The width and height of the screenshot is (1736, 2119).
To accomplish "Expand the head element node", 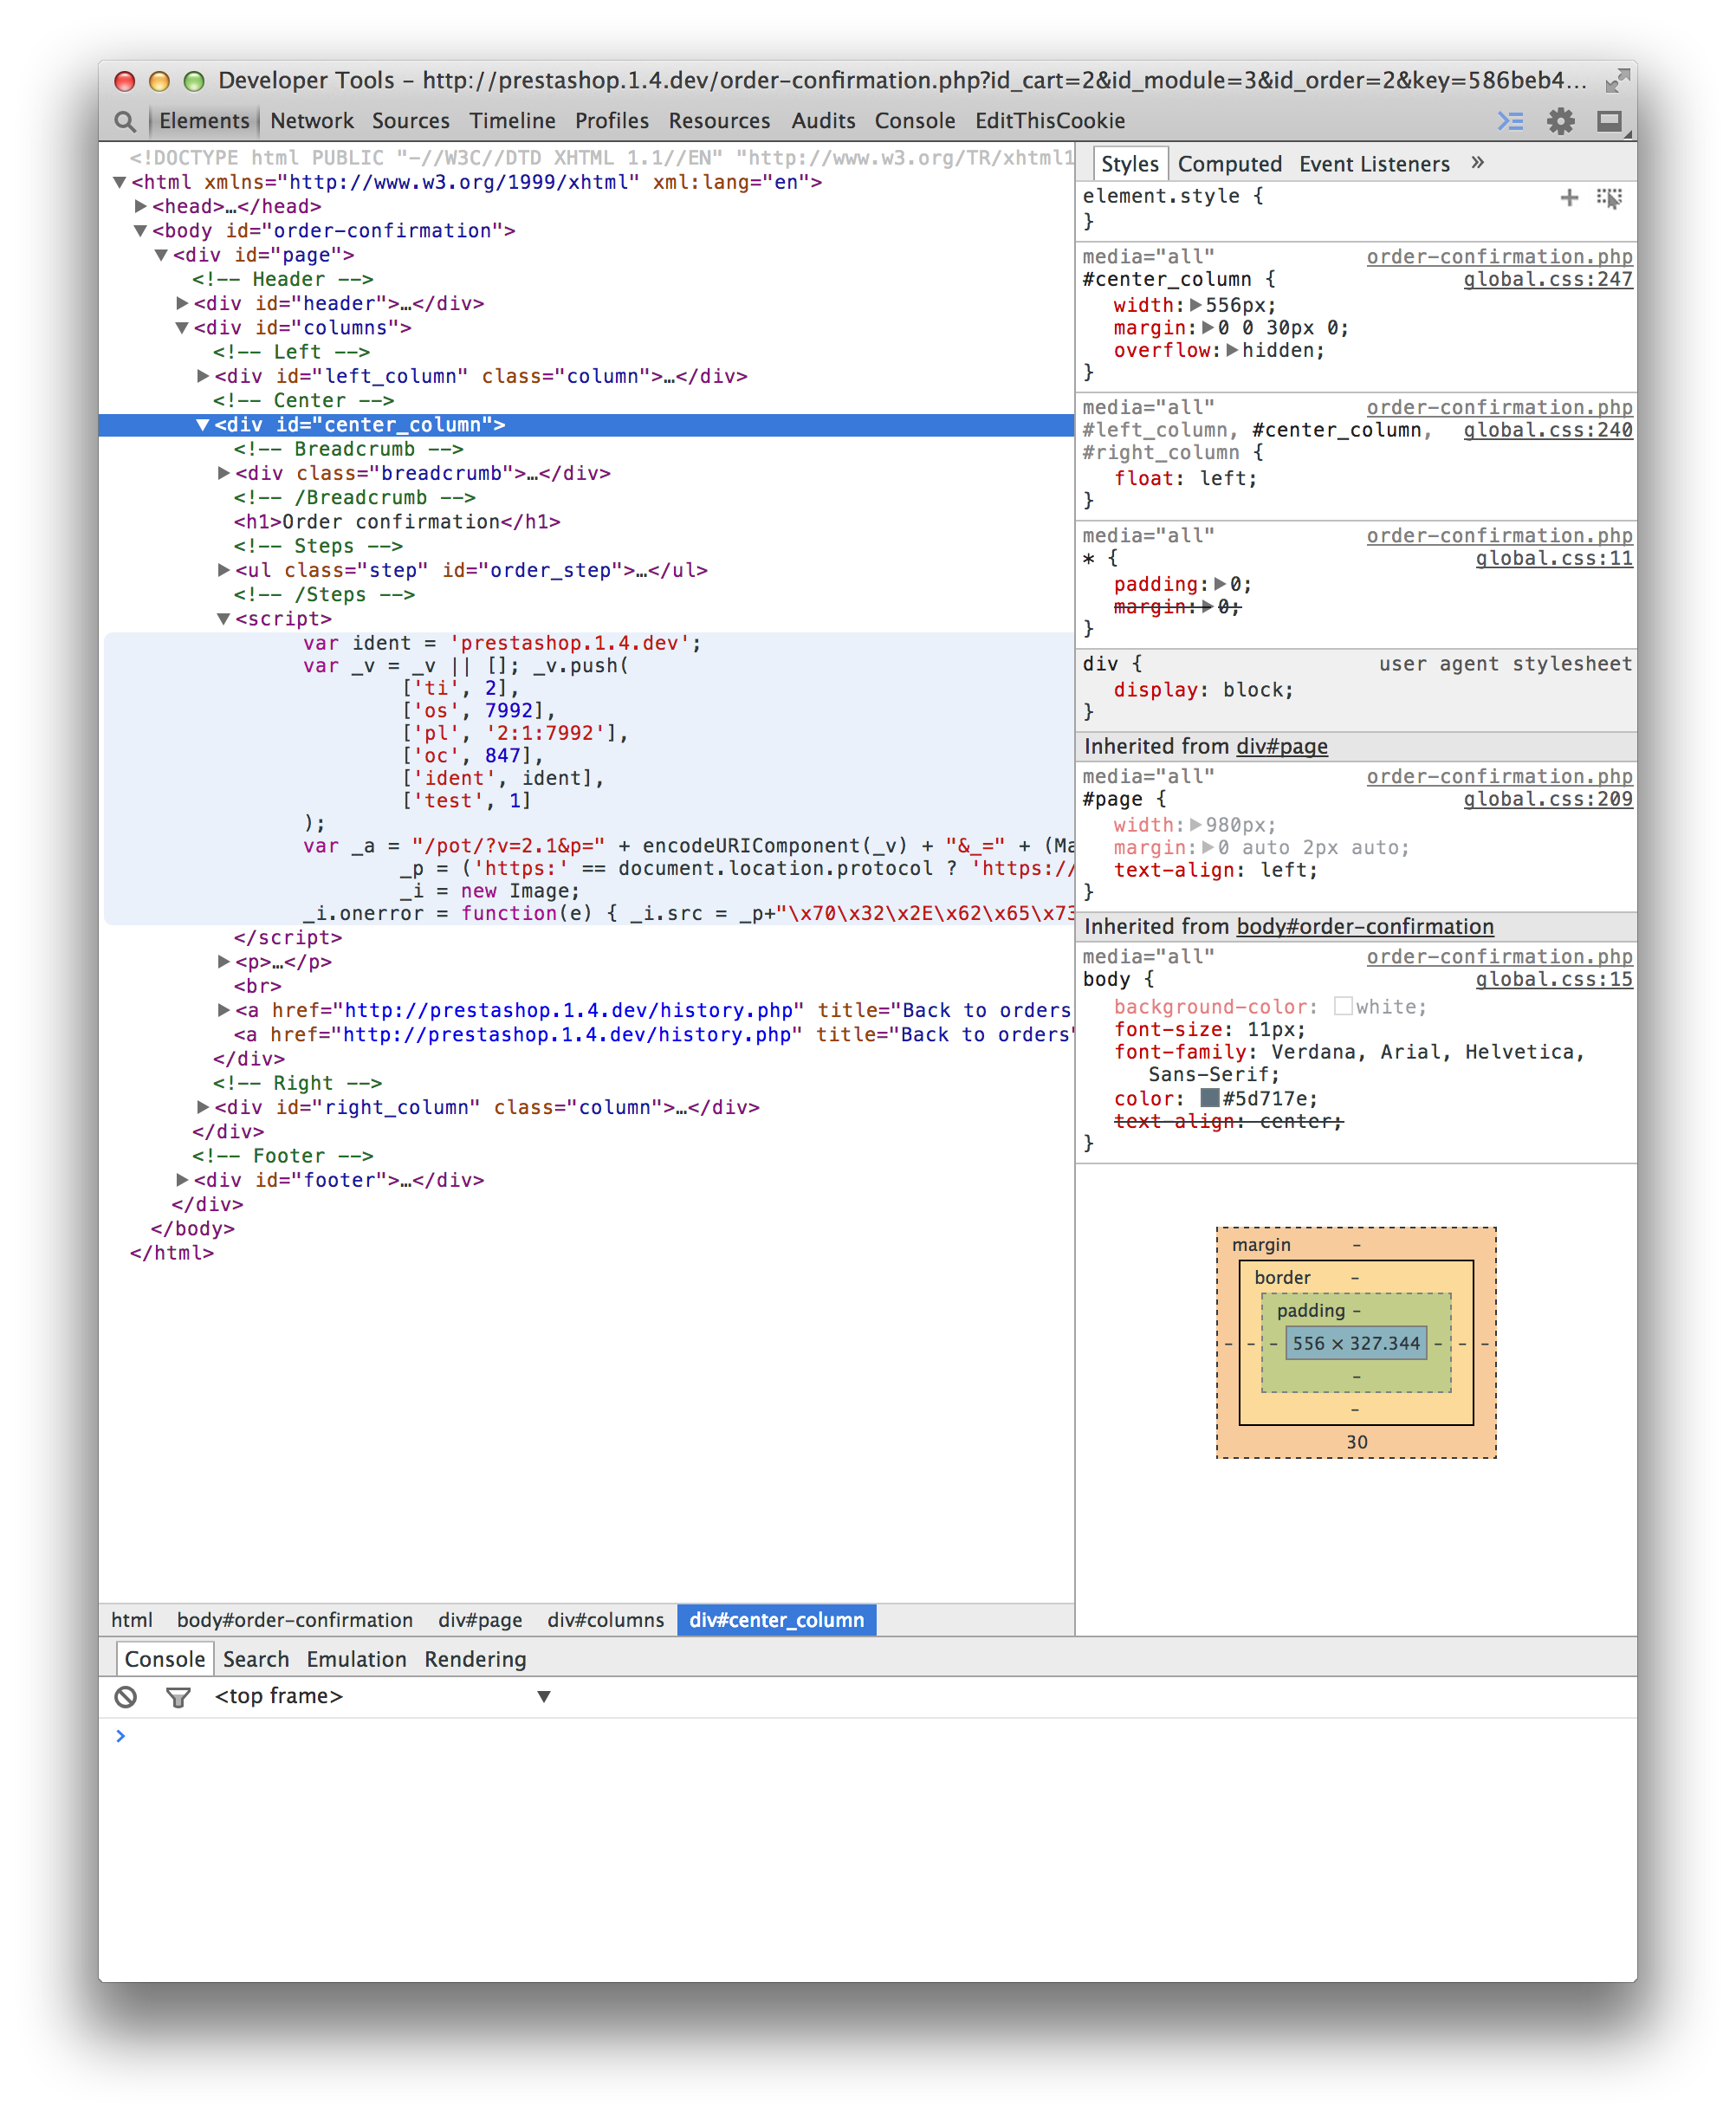I will [x=141, y=206].
